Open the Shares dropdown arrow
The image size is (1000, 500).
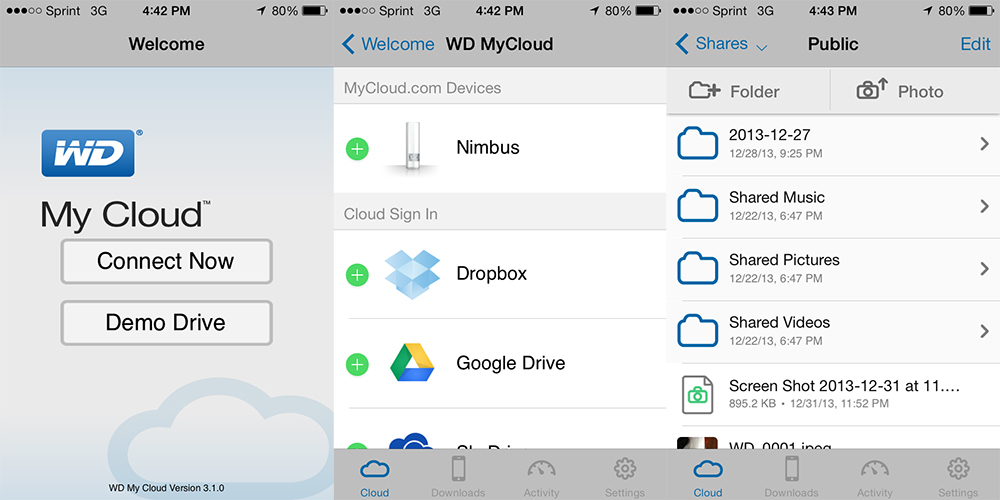[x=762, y=47]
